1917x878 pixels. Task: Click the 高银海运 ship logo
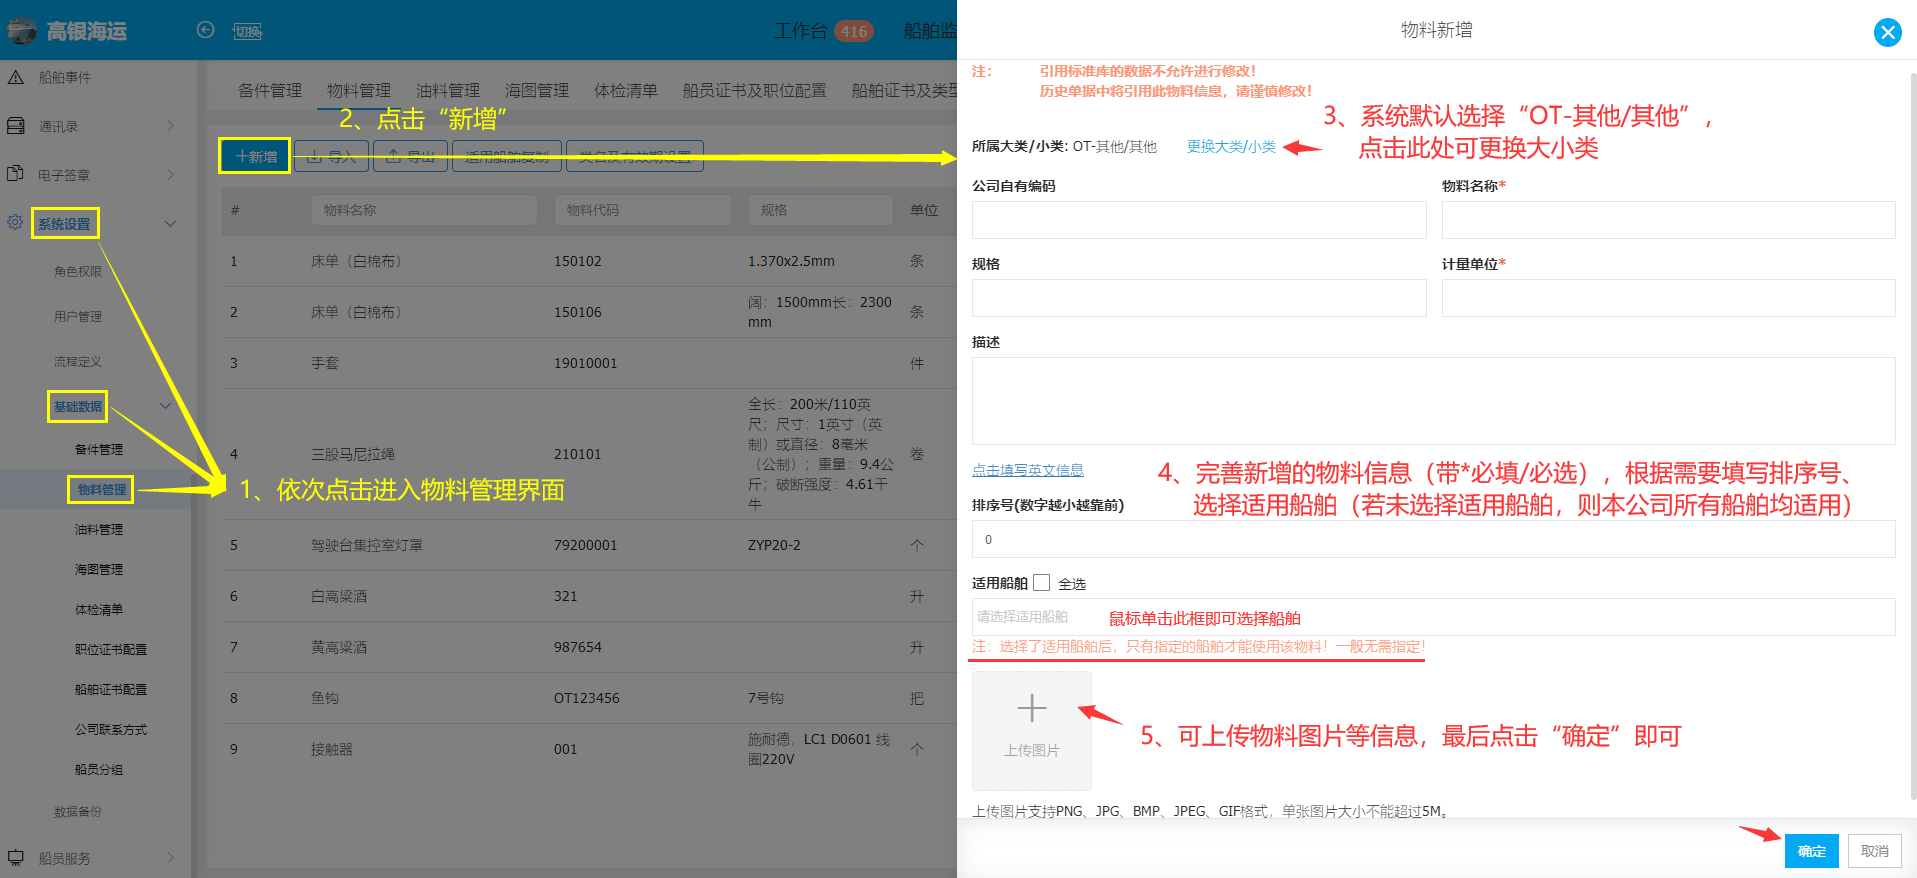[x=22, y=30]
